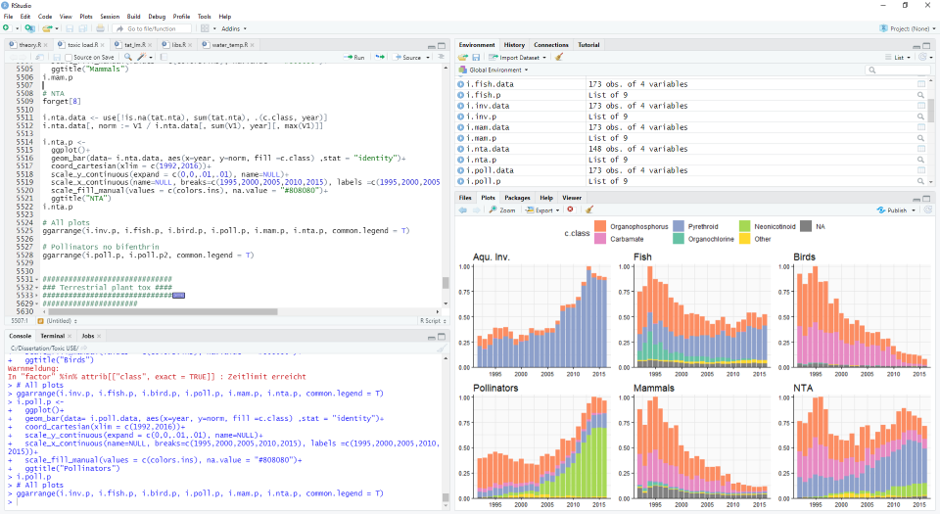
Task: Clear all plots with the broom icon
Action: [x=589, y=210]
